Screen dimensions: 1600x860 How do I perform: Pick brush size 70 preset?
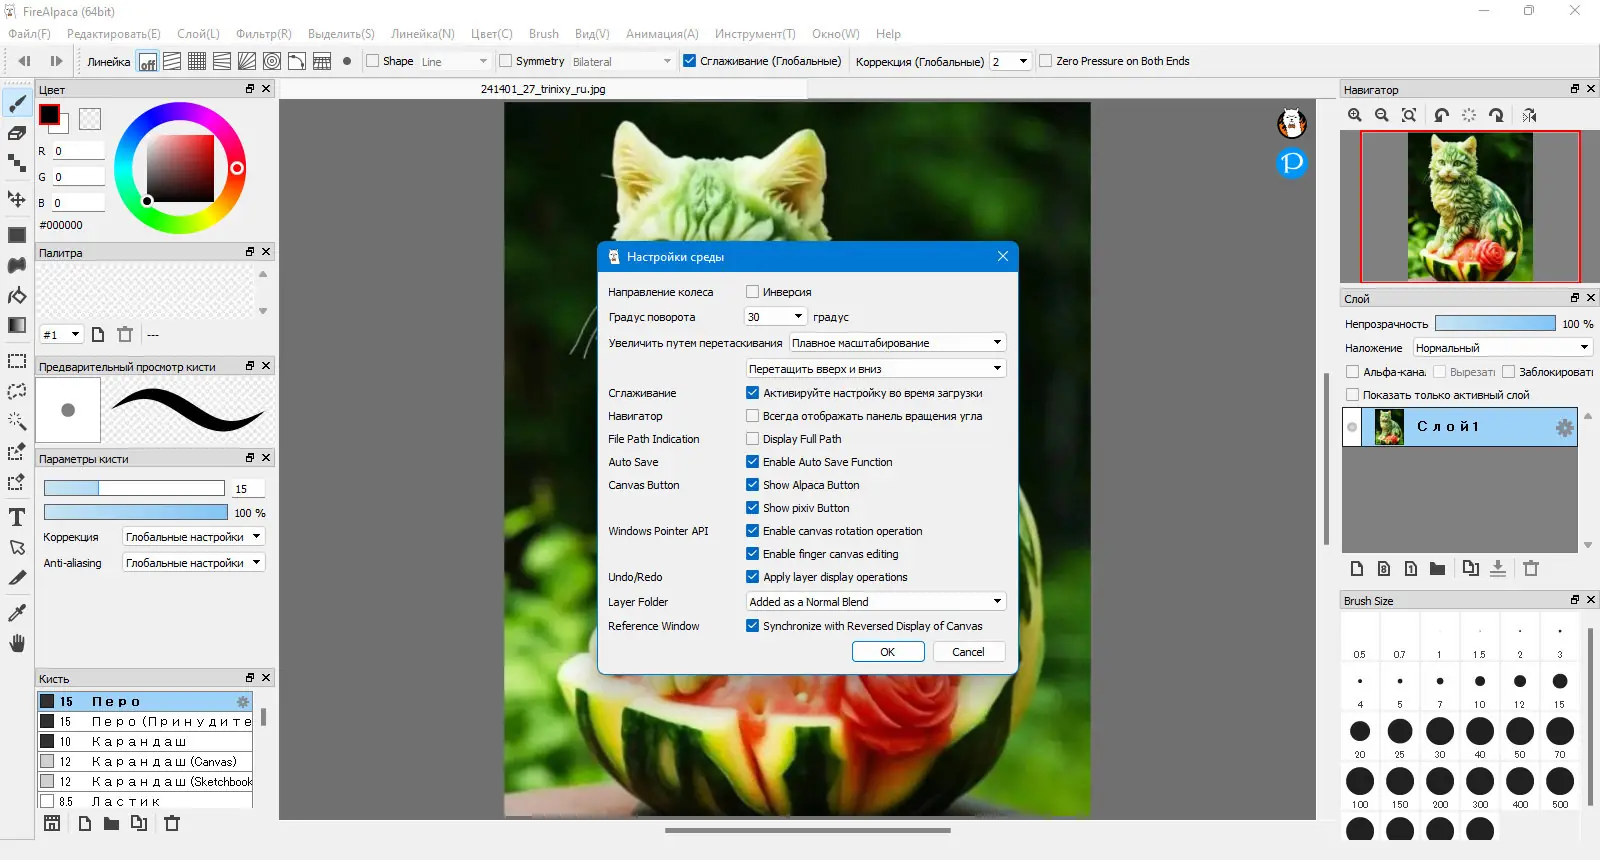click(x=1560, y=735)
